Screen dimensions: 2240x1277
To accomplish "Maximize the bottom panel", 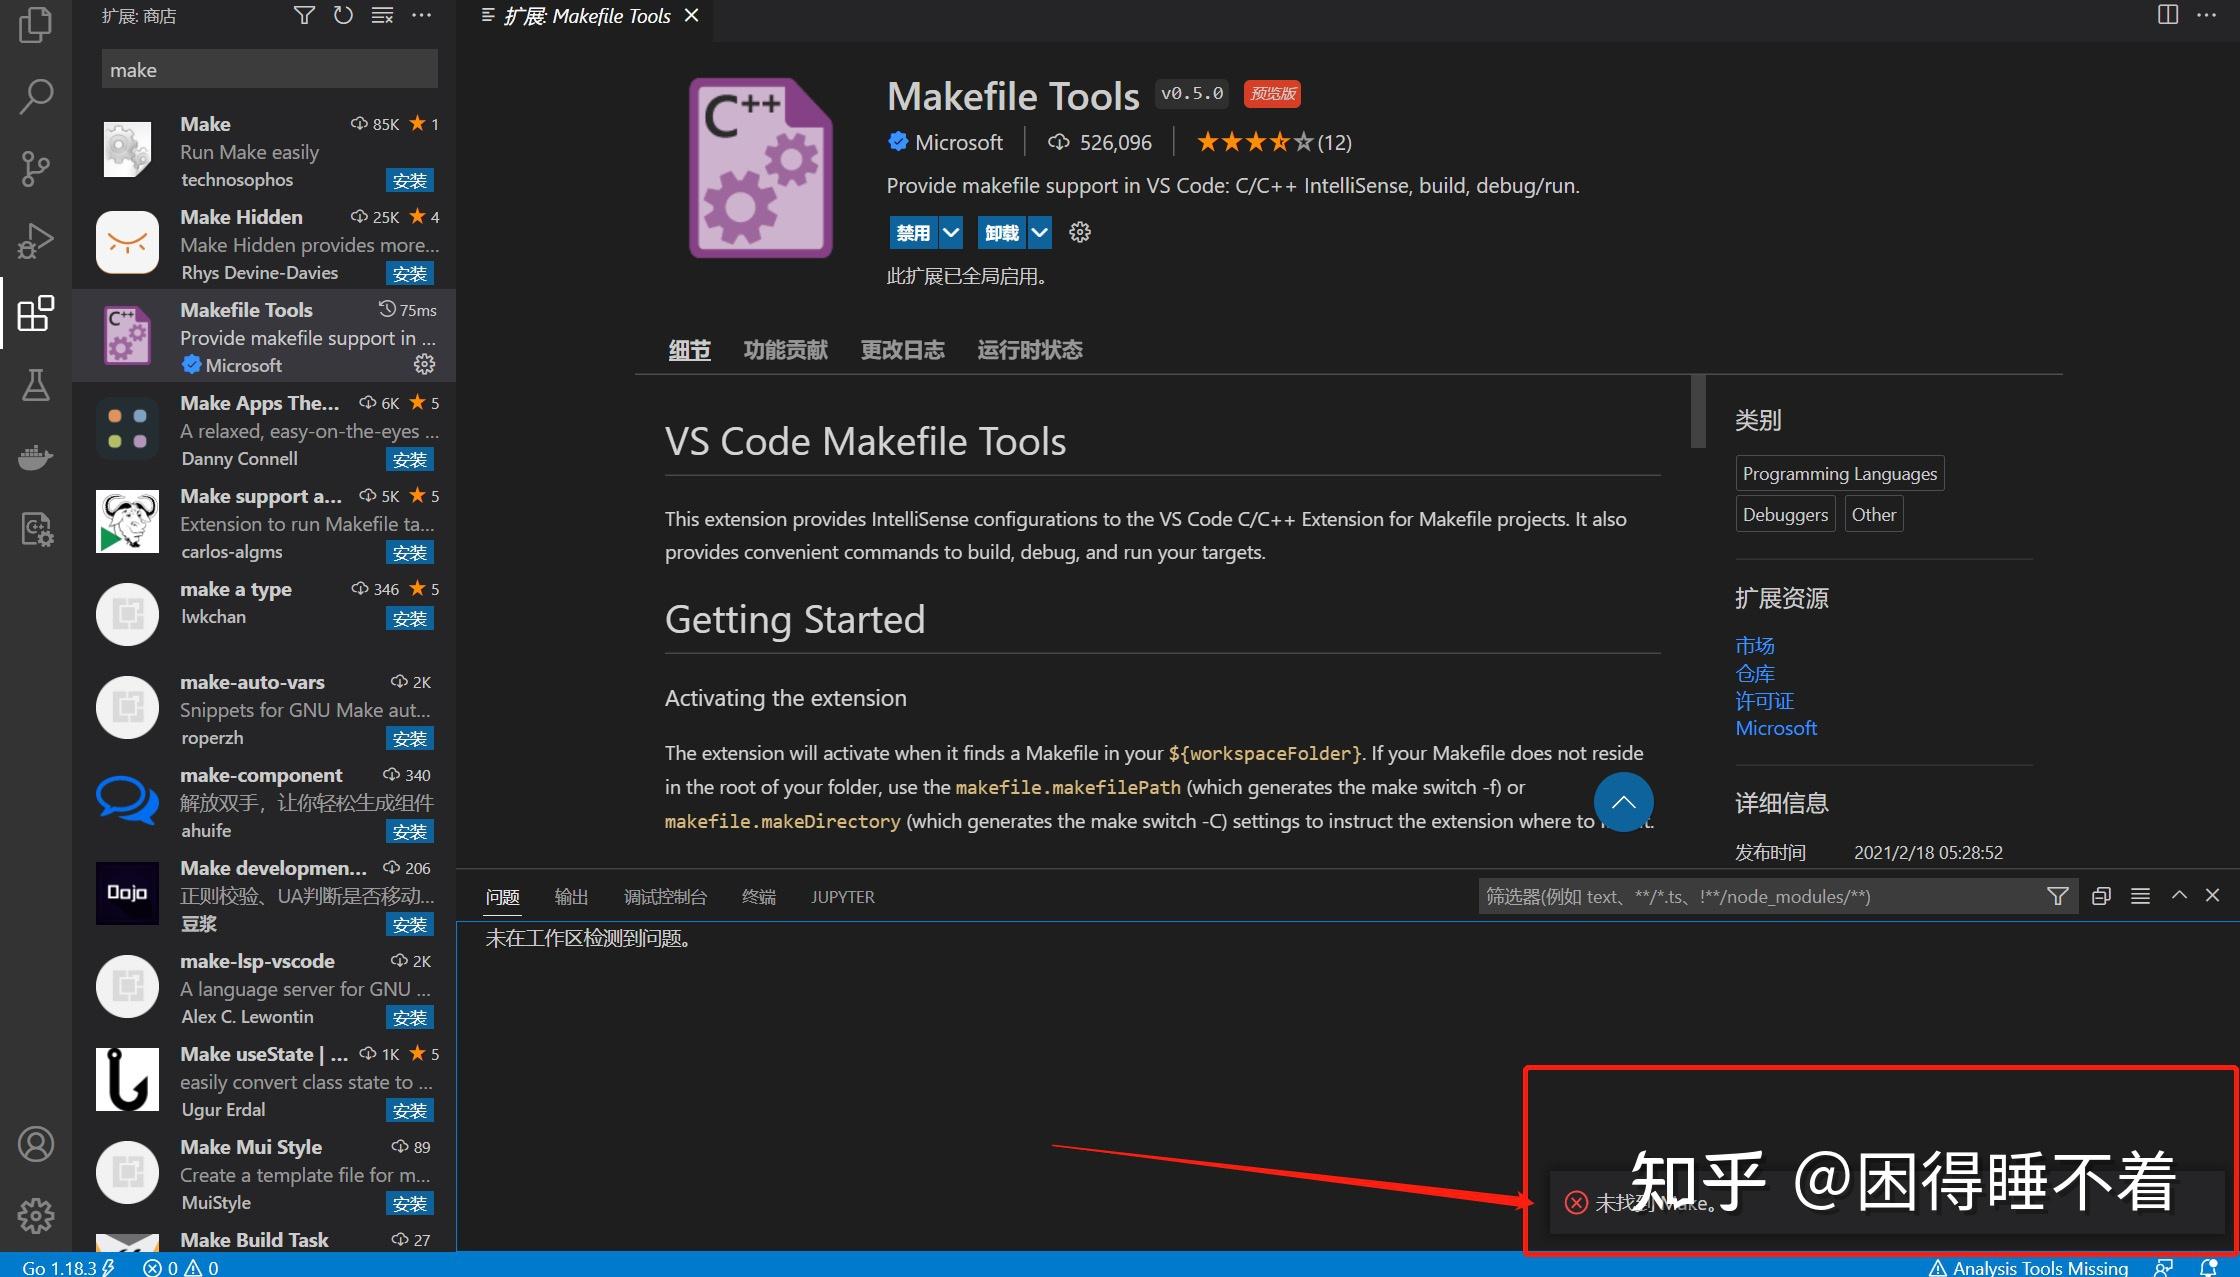I will click(x=2179, y=896).
